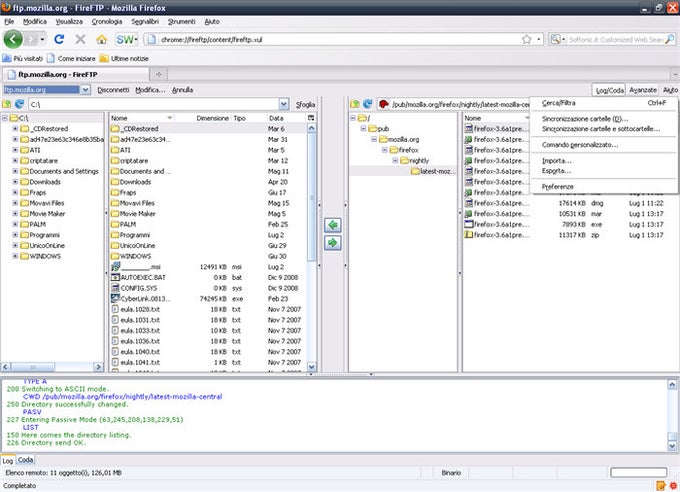Select CONFIG.SYS file icon
The width and height of the screenshot is (680, 492).
click(115, 288)
